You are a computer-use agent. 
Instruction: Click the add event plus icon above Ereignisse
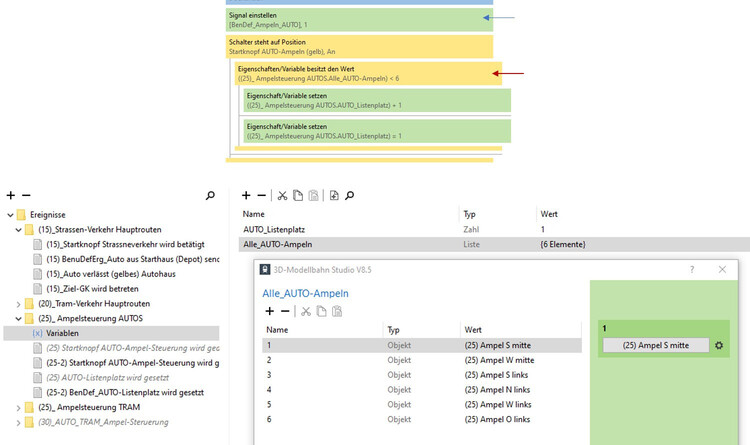pyautogui.click(x=10, y=196)
